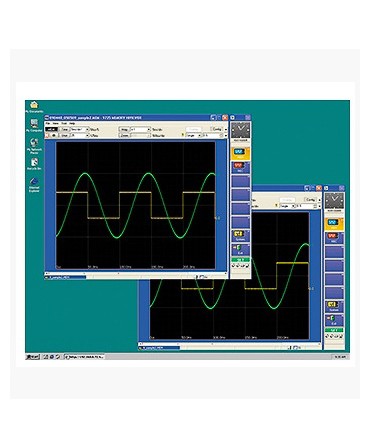Click the green status bar in front side panel
The height and width of the screenshot is (448, 370).
click(240, 260)
